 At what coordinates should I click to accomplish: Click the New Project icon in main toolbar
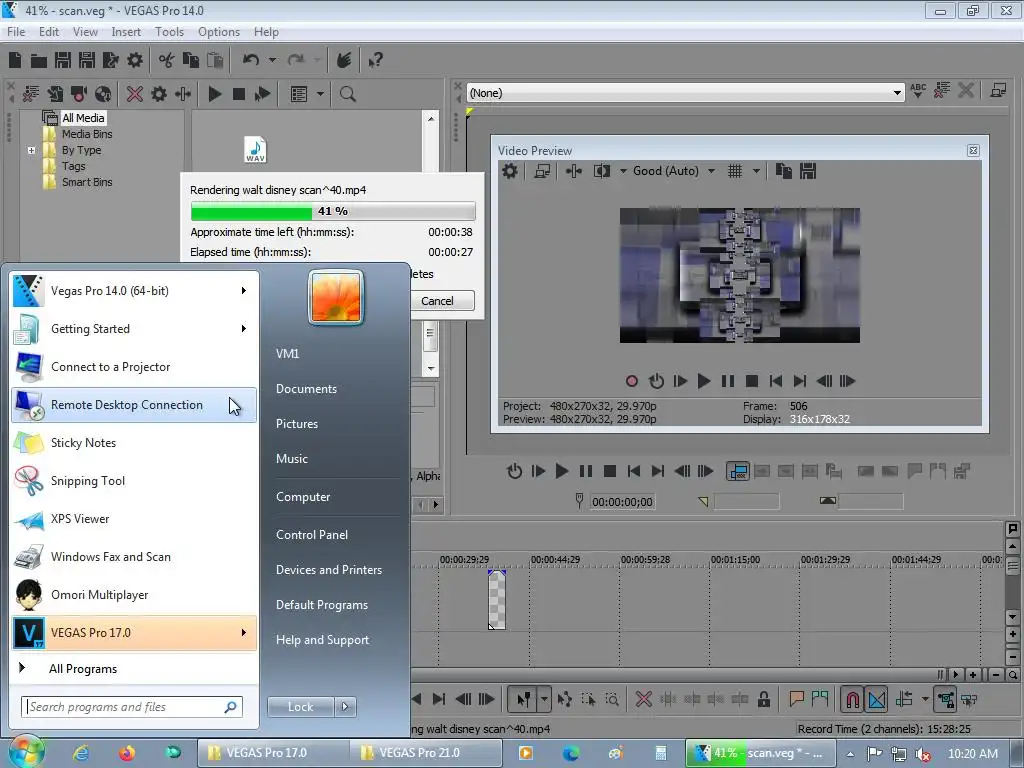15,60
